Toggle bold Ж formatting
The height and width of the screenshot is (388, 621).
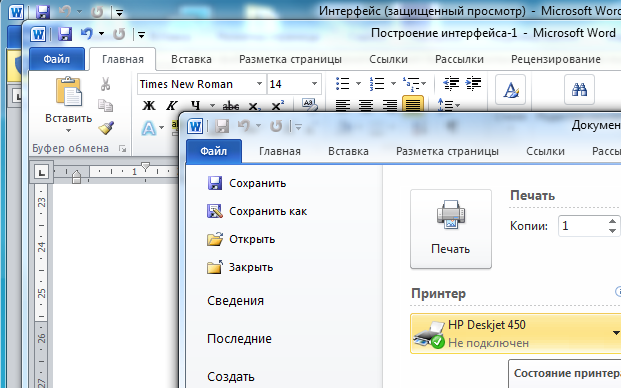click(149, 105)
